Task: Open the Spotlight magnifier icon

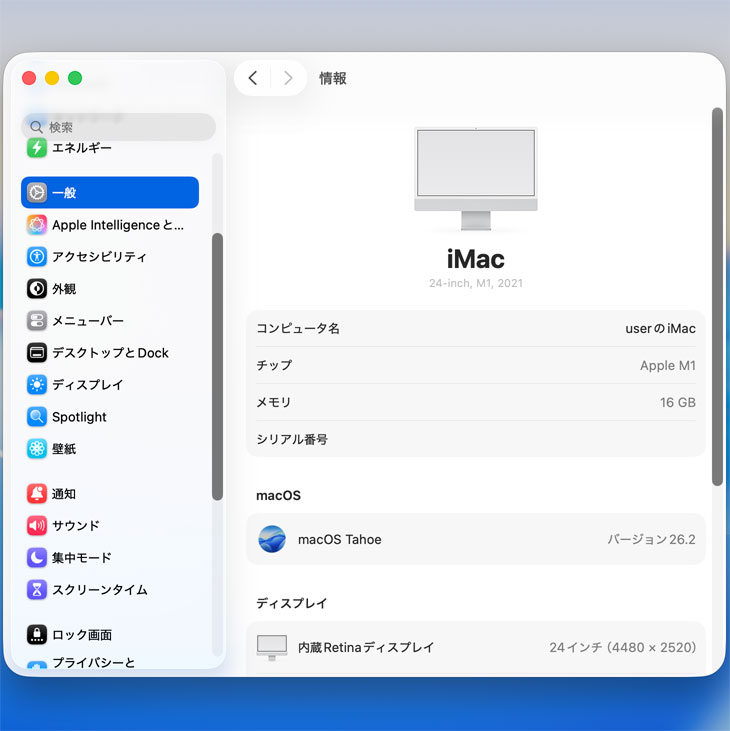Action: pos(37,417)
